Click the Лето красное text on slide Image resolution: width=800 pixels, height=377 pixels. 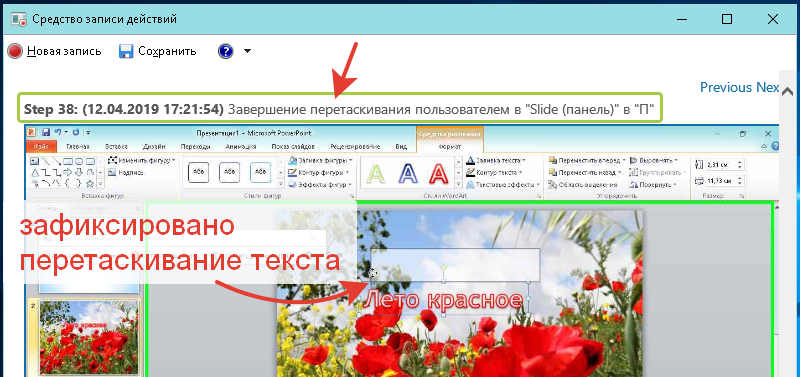pyautogui.click(x=444, y=300)
